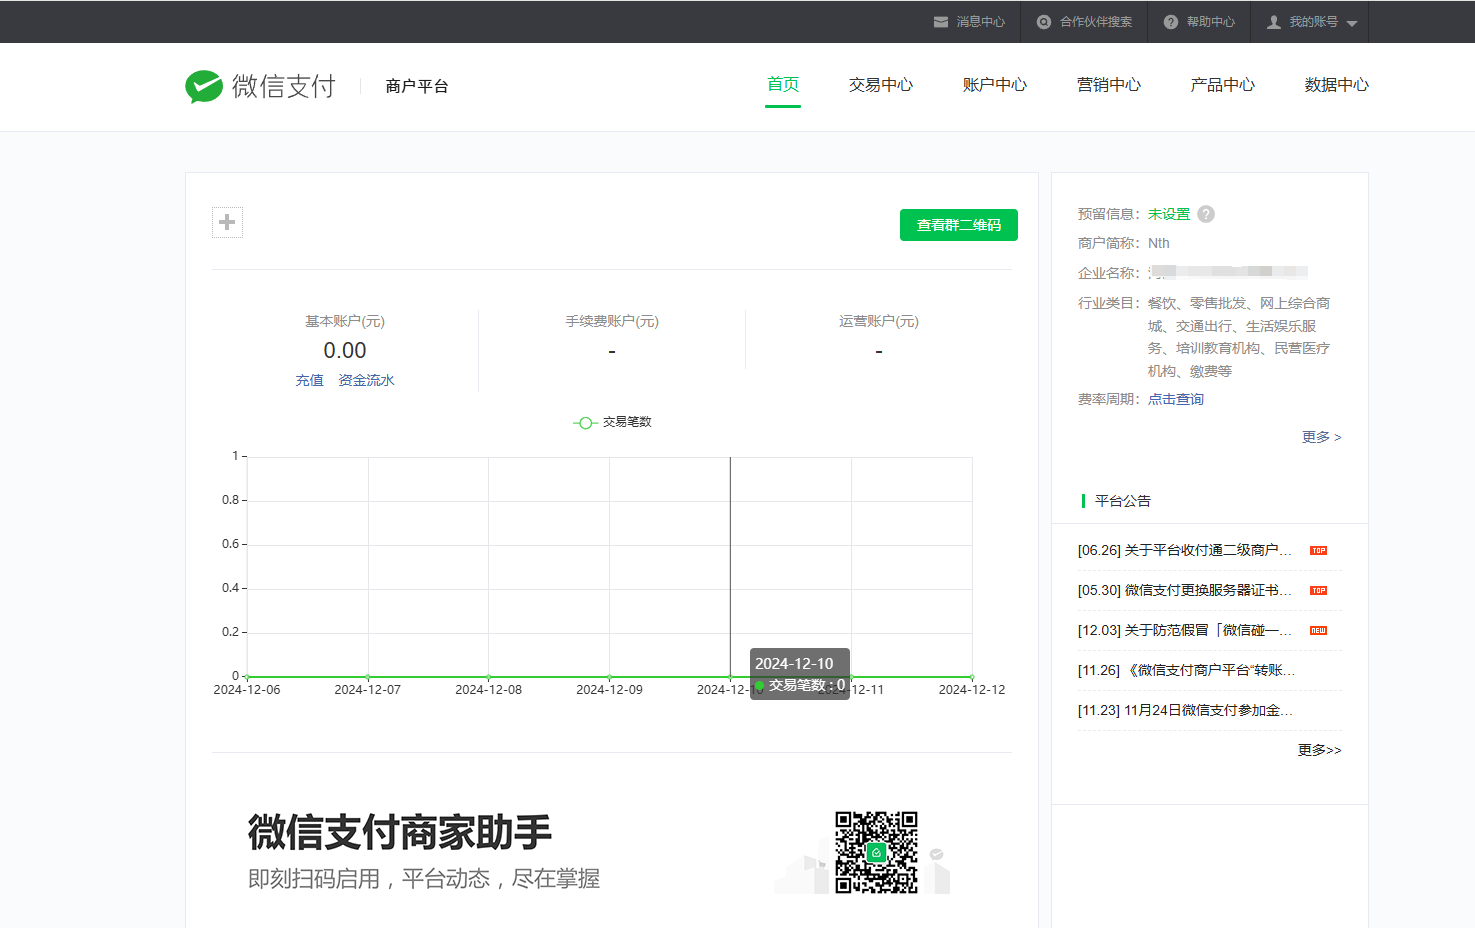Click the 手续费账户(元) label
Viewport: 1475px width, 928px height.
coord(612,322)
